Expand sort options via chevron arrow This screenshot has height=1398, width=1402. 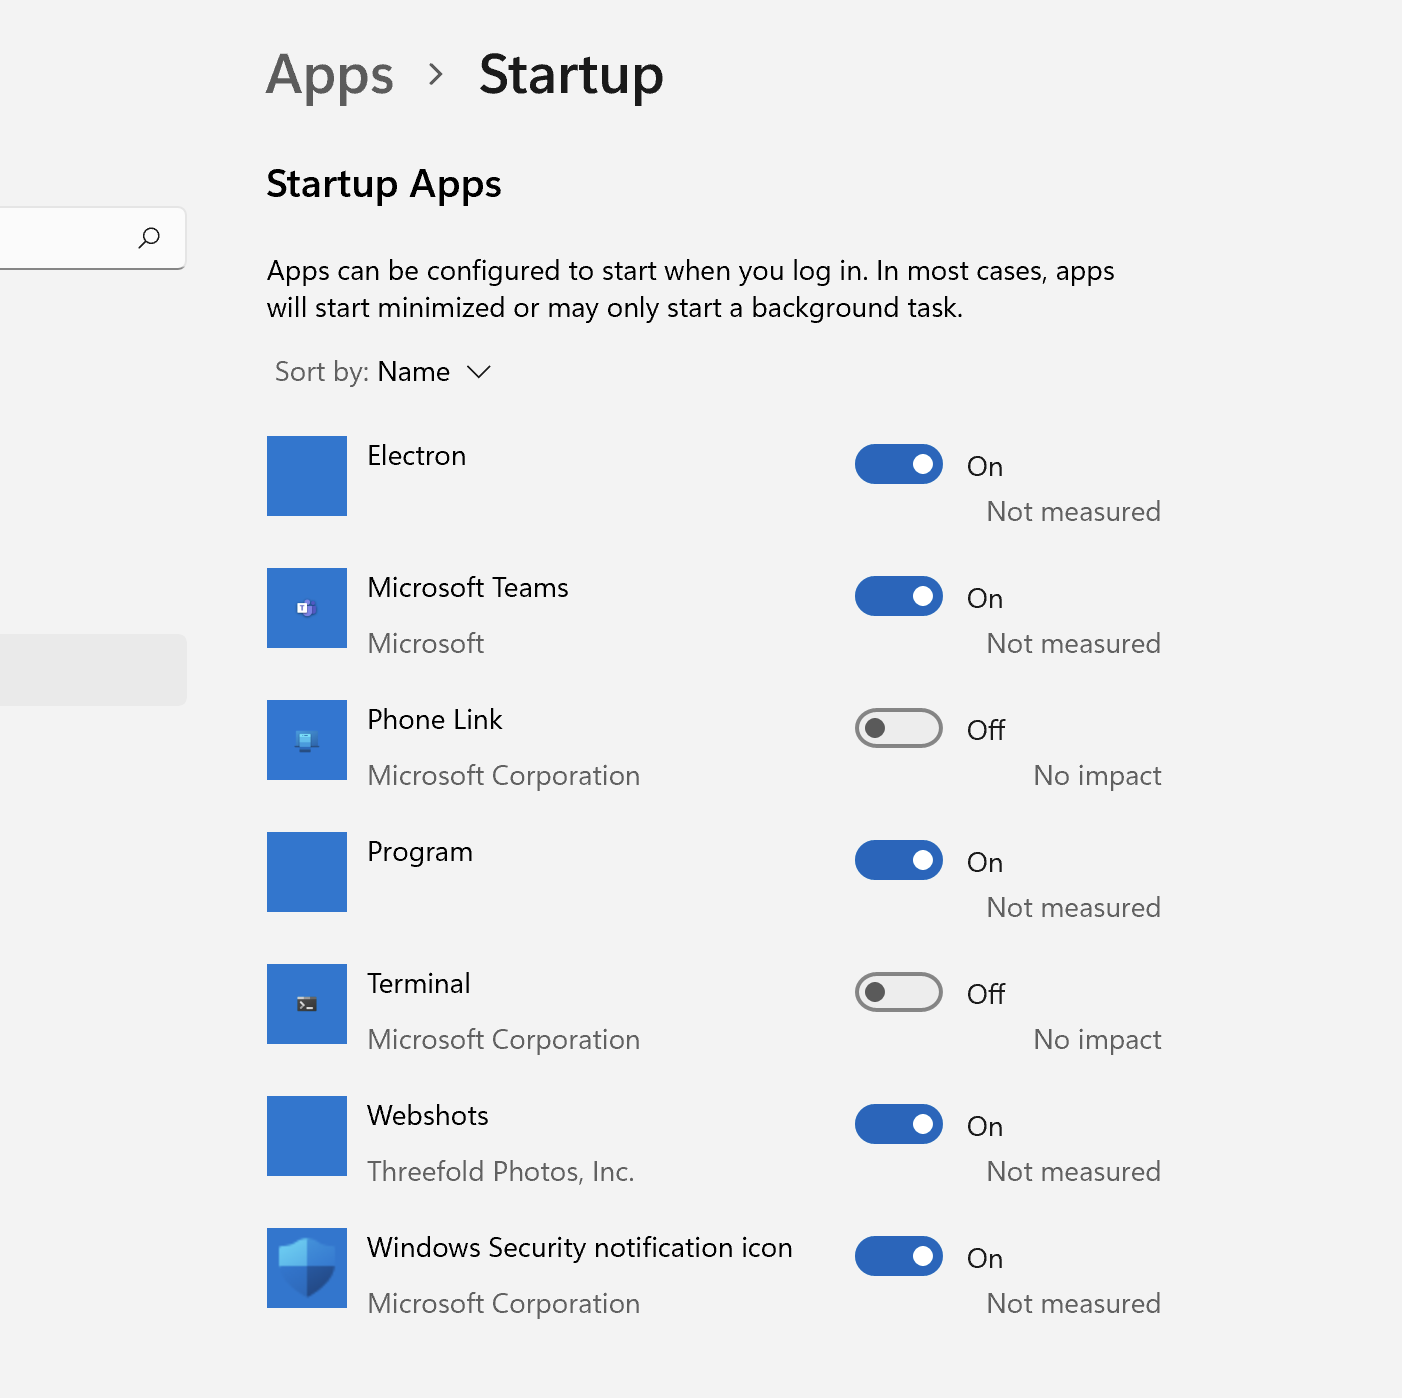click(x=479, y=372)
